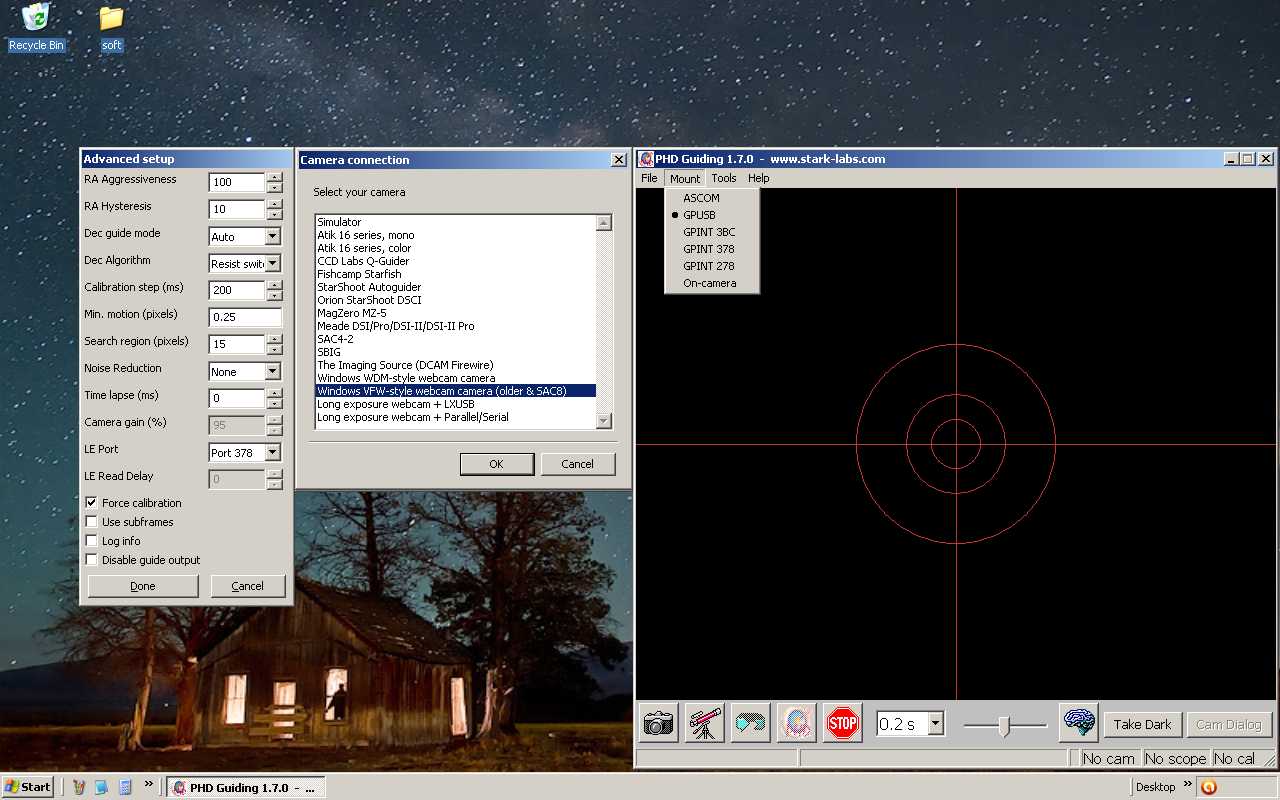
Task: Click the PHD Guiding title bar icon
Action: click(646, 159)
